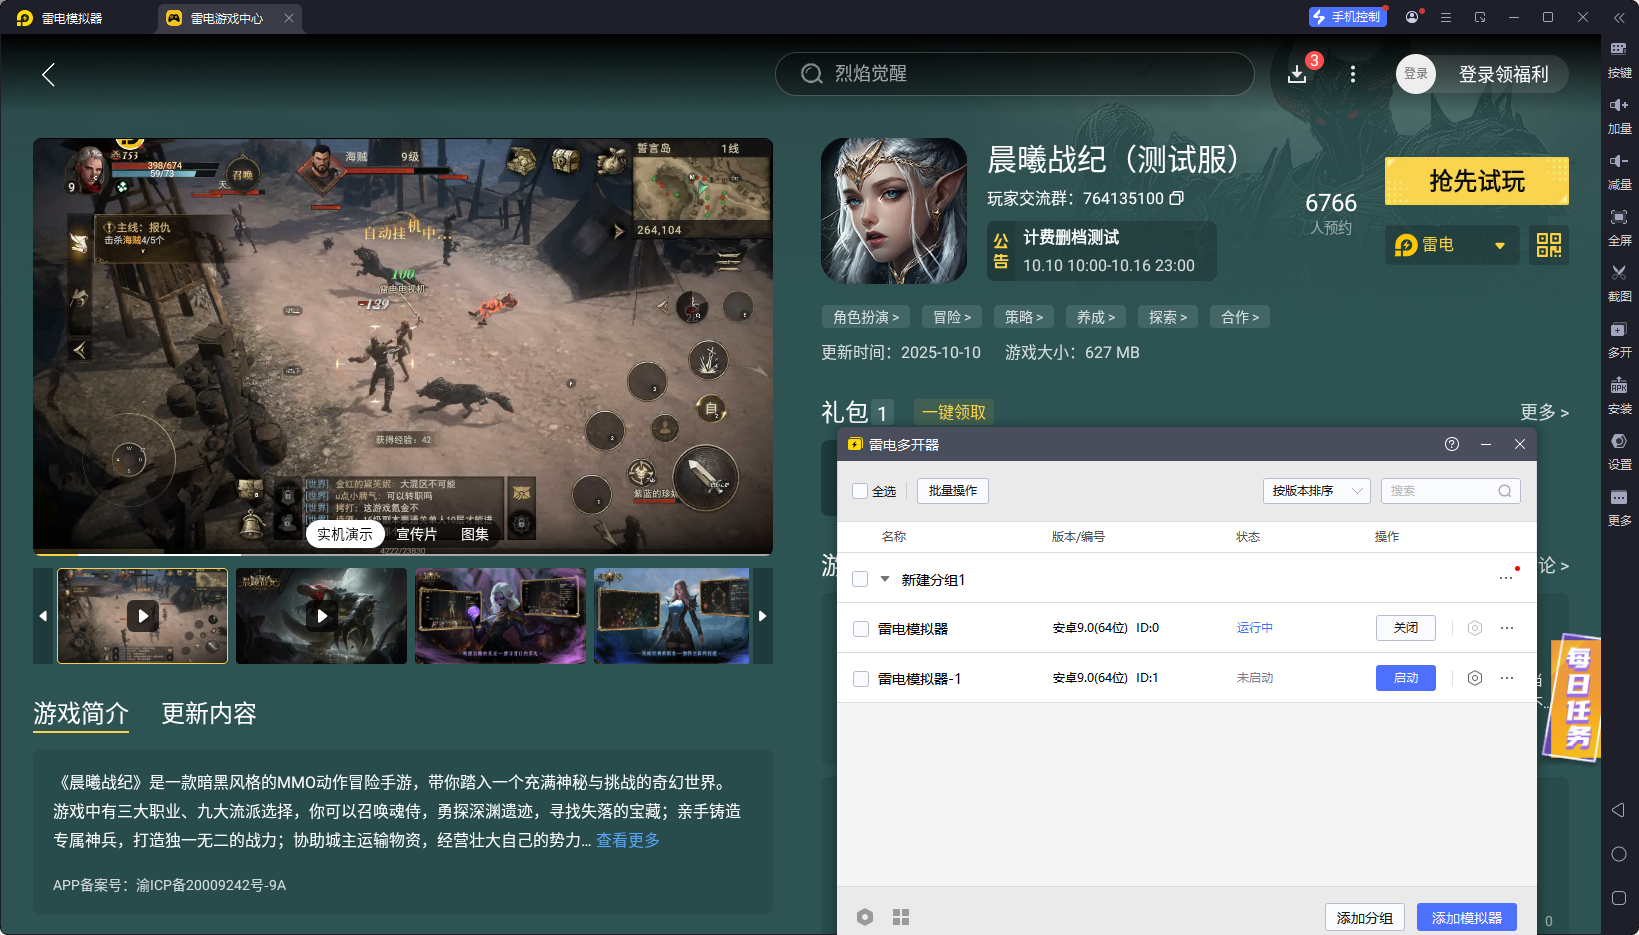The image size is (1639, 935).
Task: Click the 搜索 field in 雷电多开器
Action: [1451, 491]
